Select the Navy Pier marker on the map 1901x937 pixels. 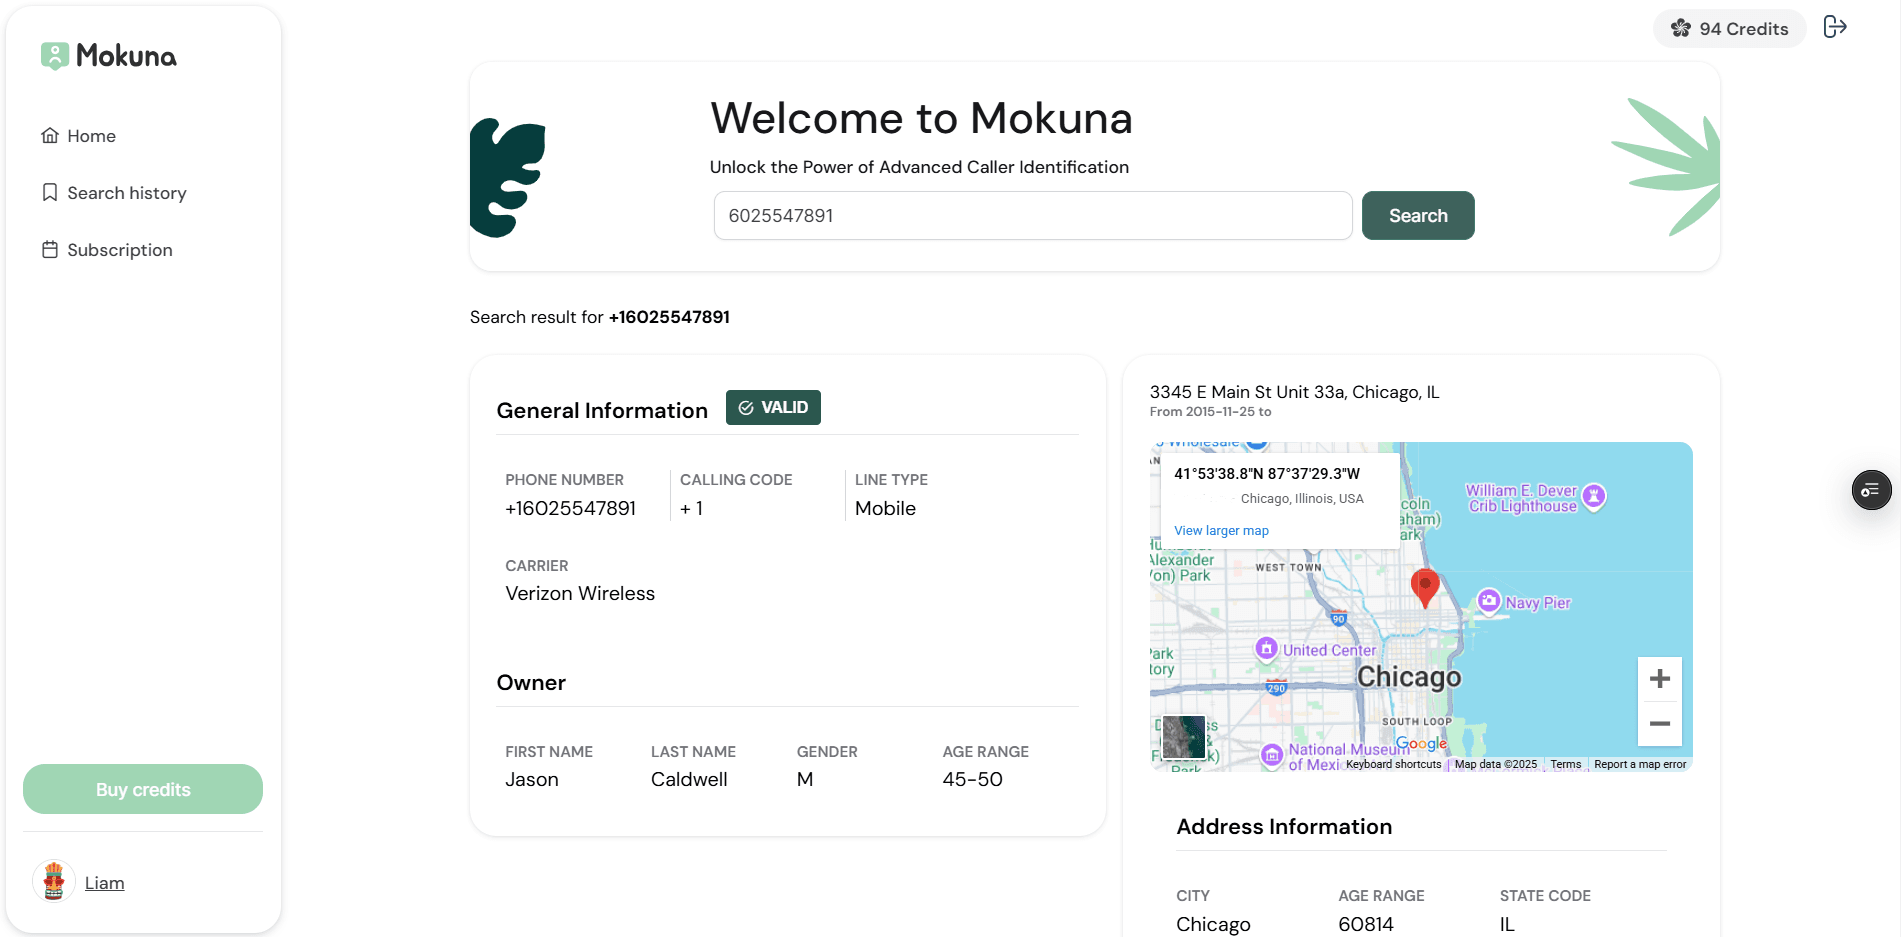click(1490, 601)
